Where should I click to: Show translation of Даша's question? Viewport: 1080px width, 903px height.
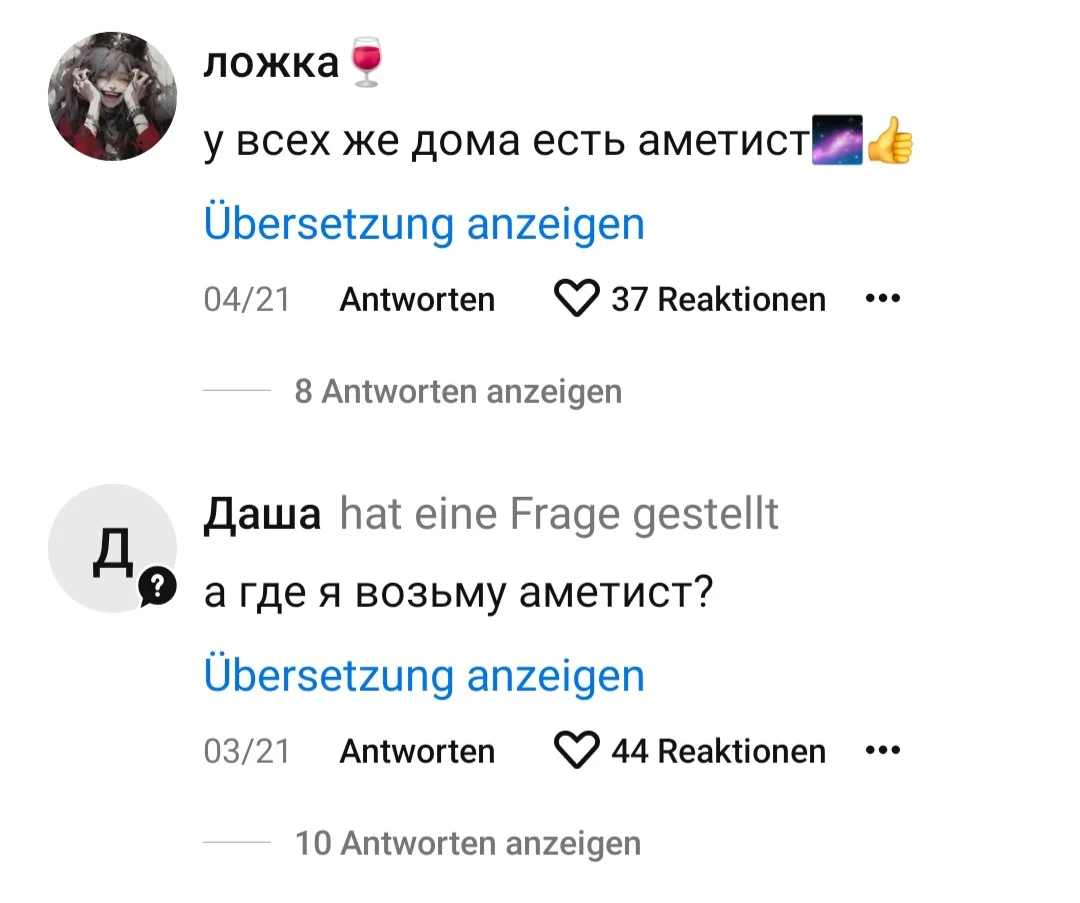[424, 676]
